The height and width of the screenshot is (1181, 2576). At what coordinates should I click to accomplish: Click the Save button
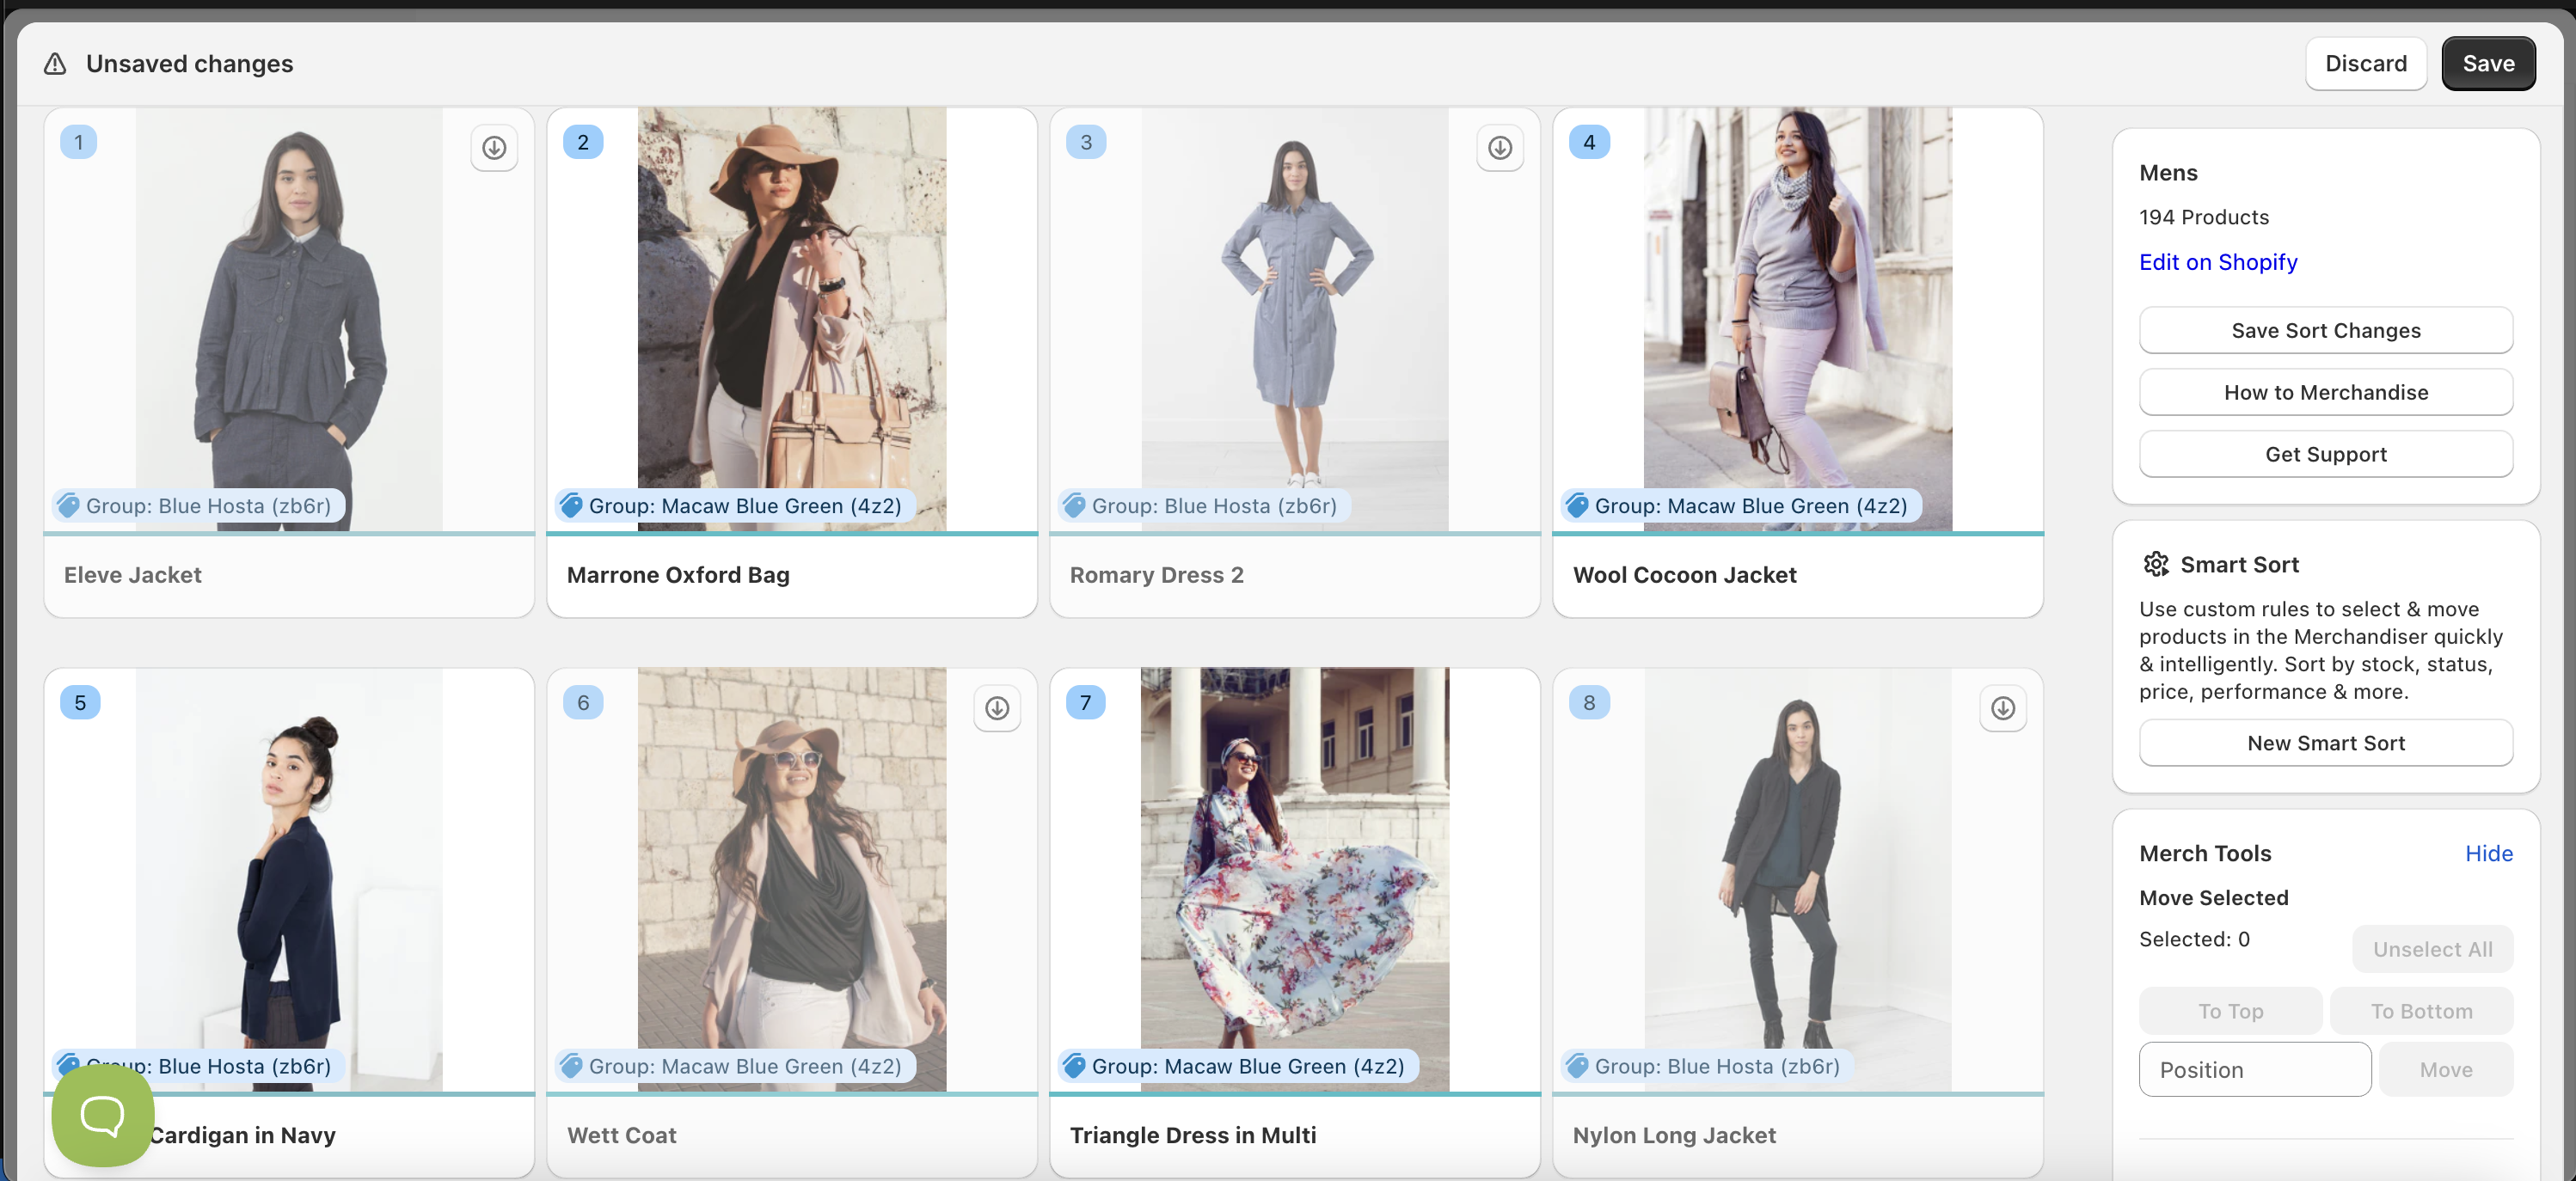(x=2487, y=64)
